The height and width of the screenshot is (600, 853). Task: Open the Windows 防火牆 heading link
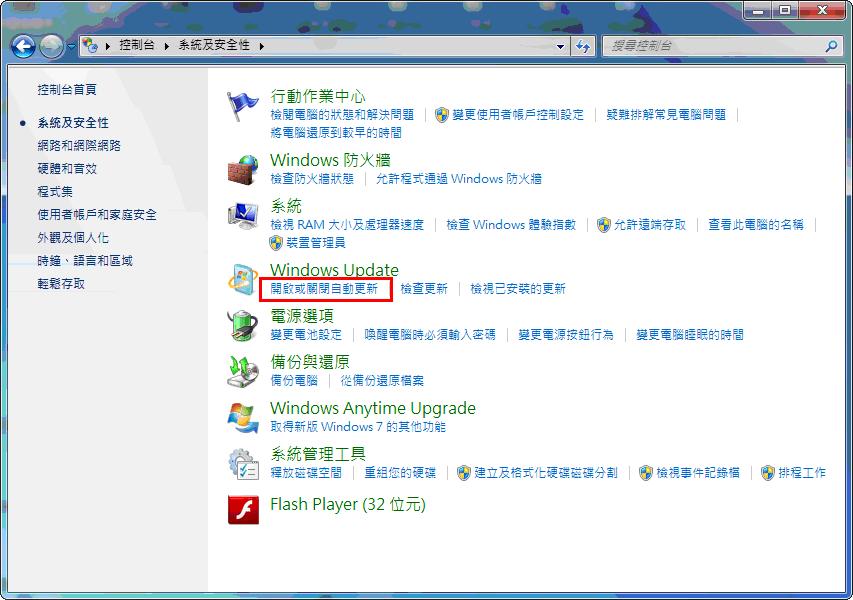click(330, 160)
